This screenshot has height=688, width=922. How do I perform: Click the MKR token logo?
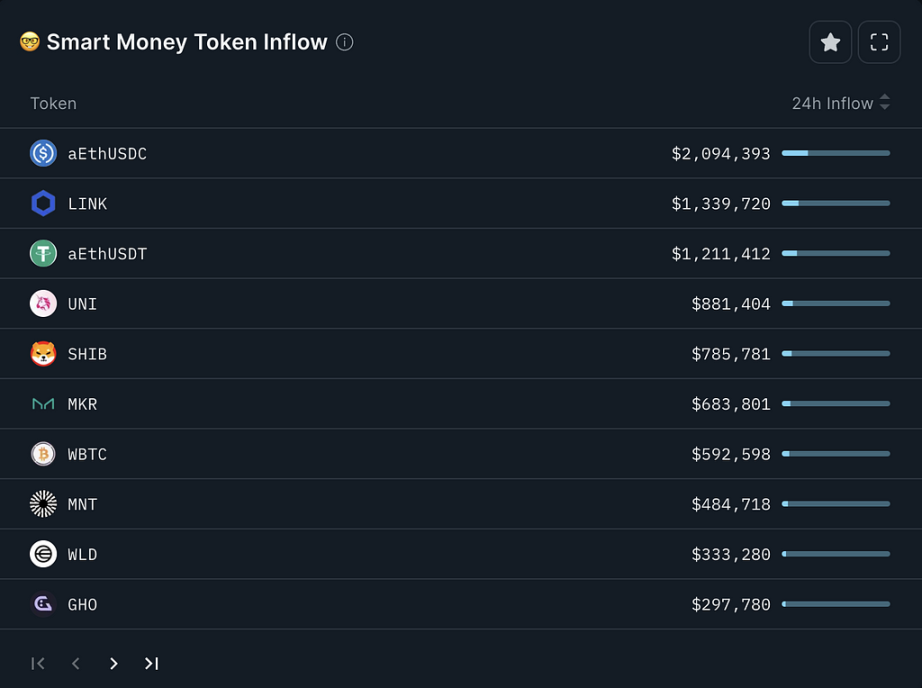[43, 404]
